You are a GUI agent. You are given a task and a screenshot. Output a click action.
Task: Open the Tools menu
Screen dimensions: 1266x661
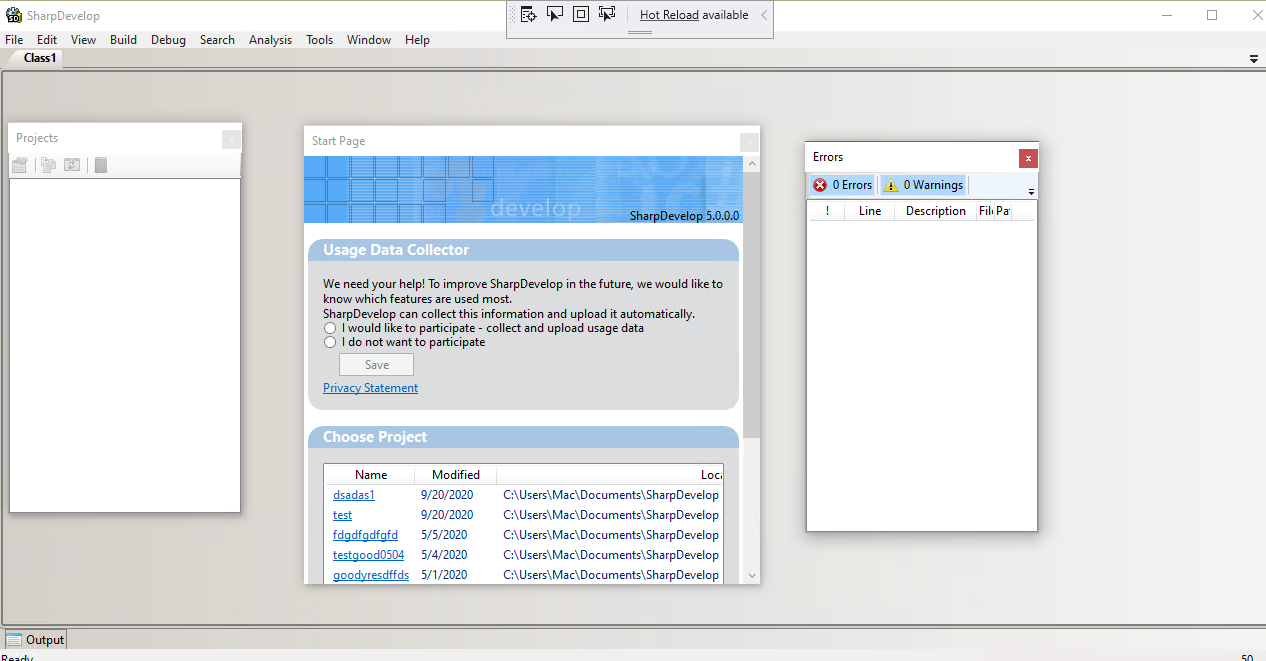click(x=320, y=40)
